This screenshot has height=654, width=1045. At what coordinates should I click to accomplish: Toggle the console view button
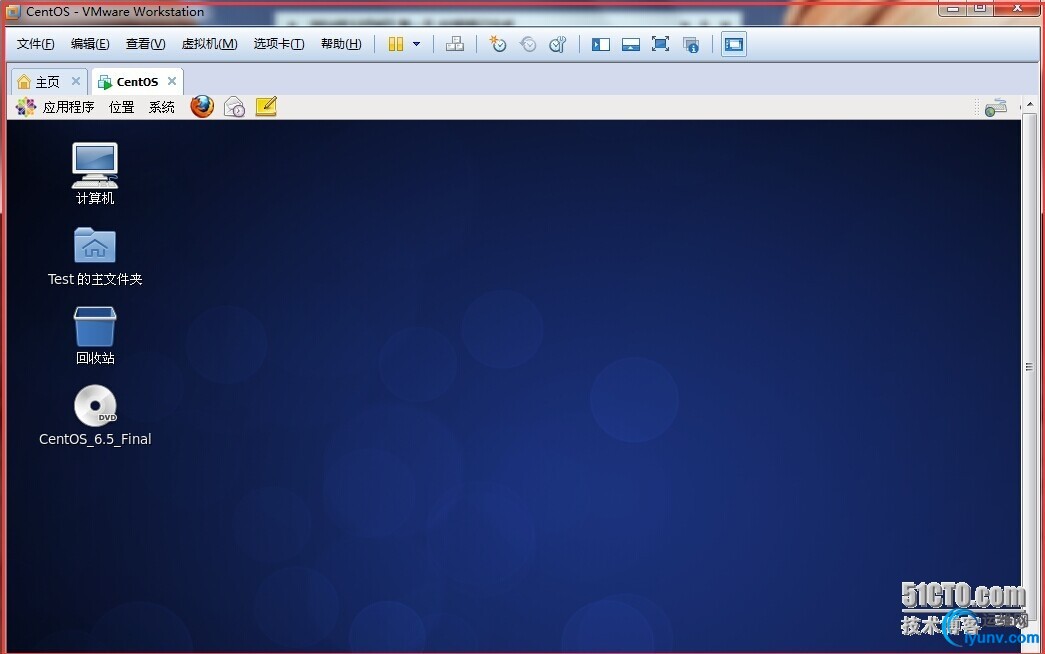[734, 45]
